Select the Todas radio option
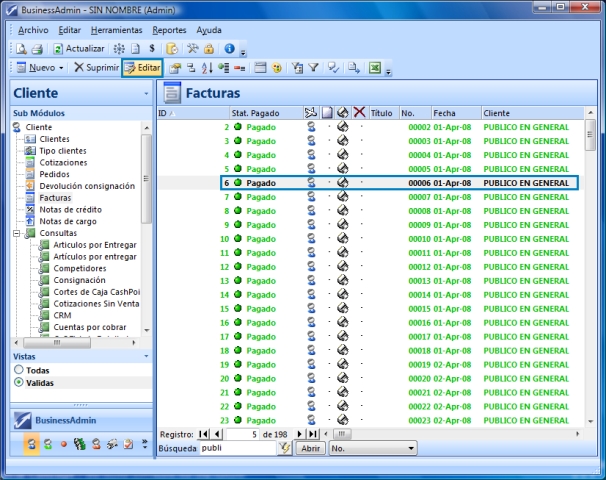Screen dimensions: 606x480 tap(18, 370)
